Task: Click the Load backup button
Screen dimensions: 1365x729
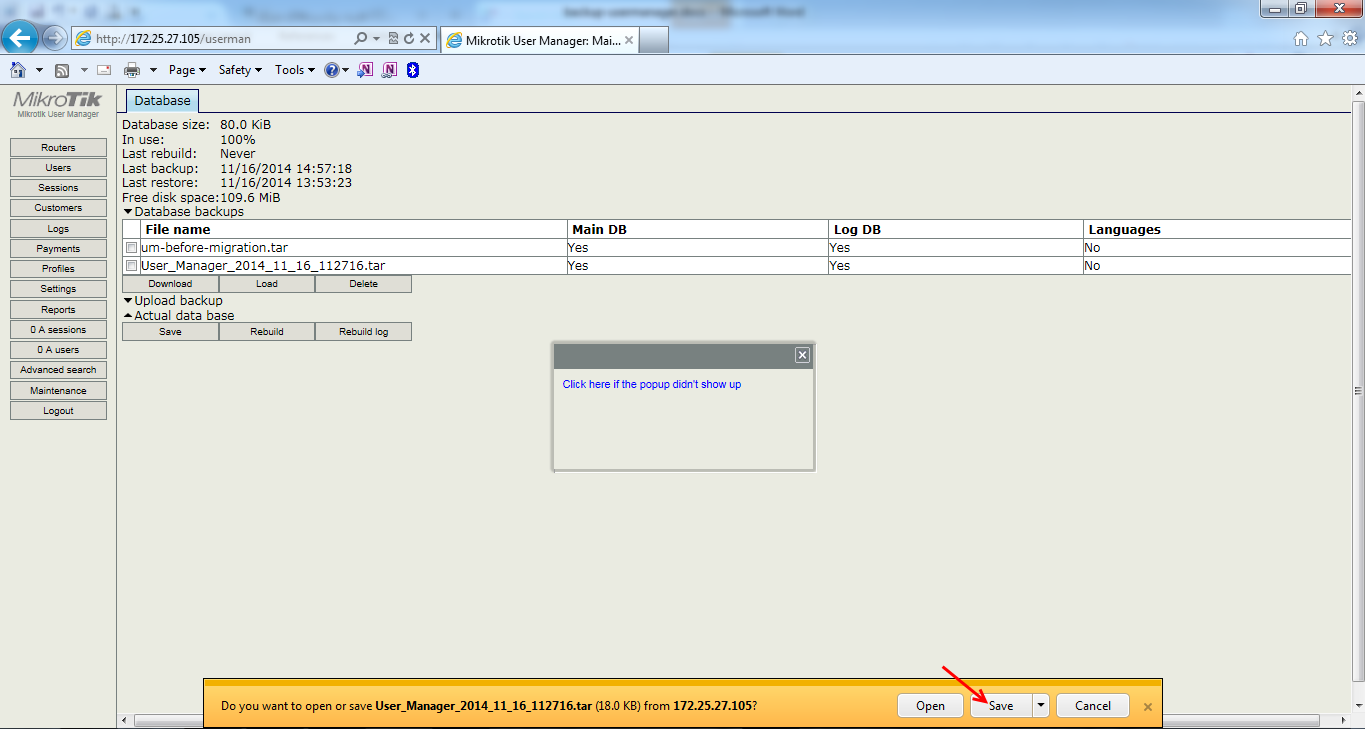Action: 267,284
